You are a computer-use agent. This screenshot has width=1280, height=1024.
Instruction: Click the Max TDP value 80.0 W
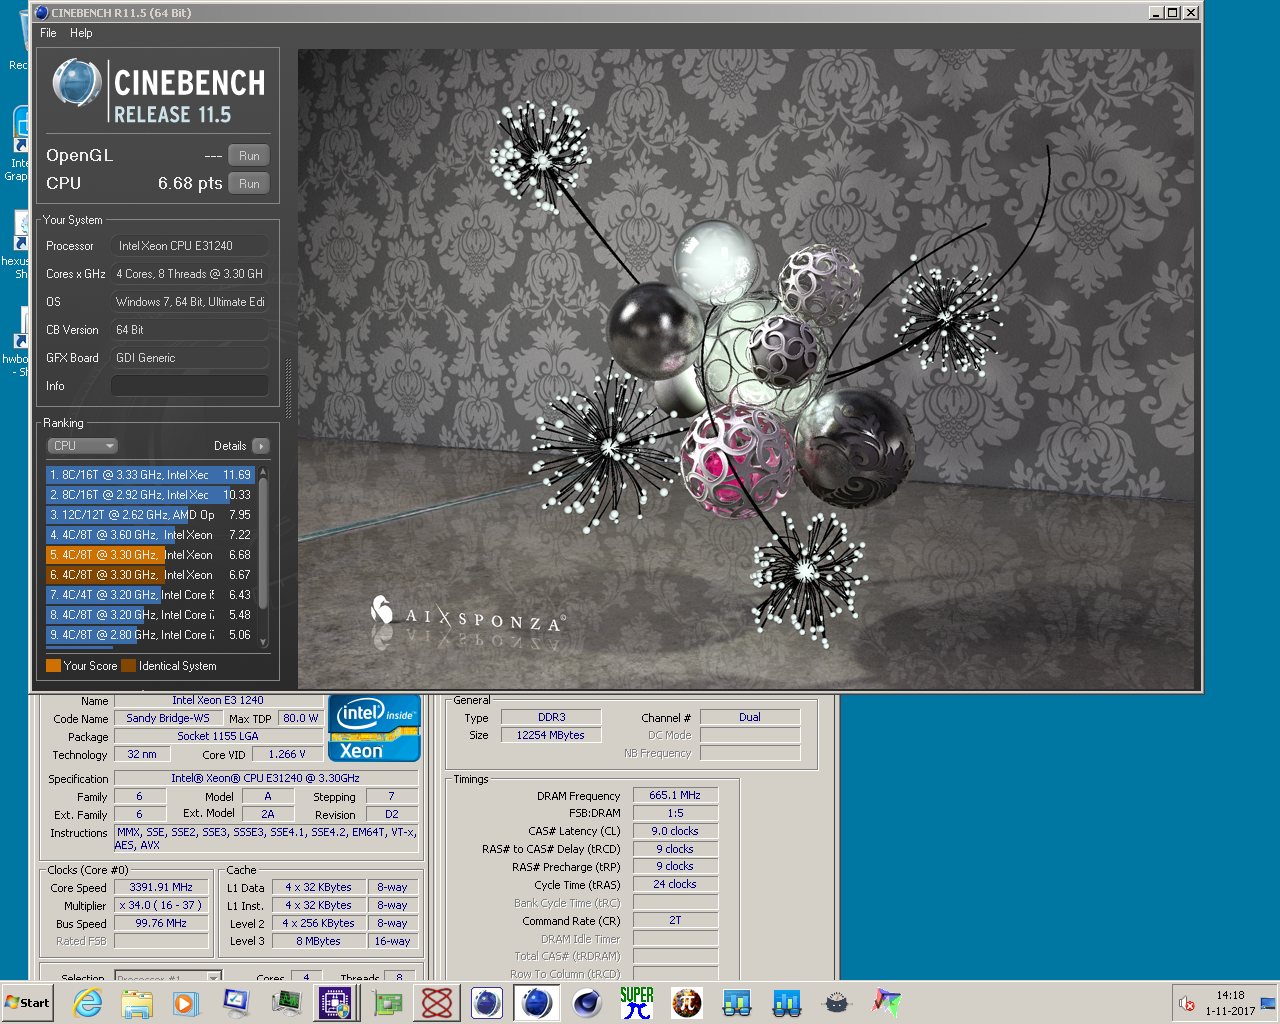300,719
